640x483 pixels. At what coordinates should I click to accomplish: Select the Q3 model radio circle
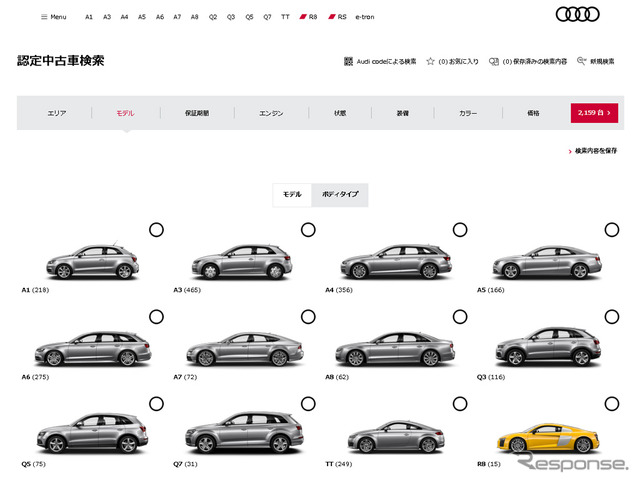pos(612,317)
